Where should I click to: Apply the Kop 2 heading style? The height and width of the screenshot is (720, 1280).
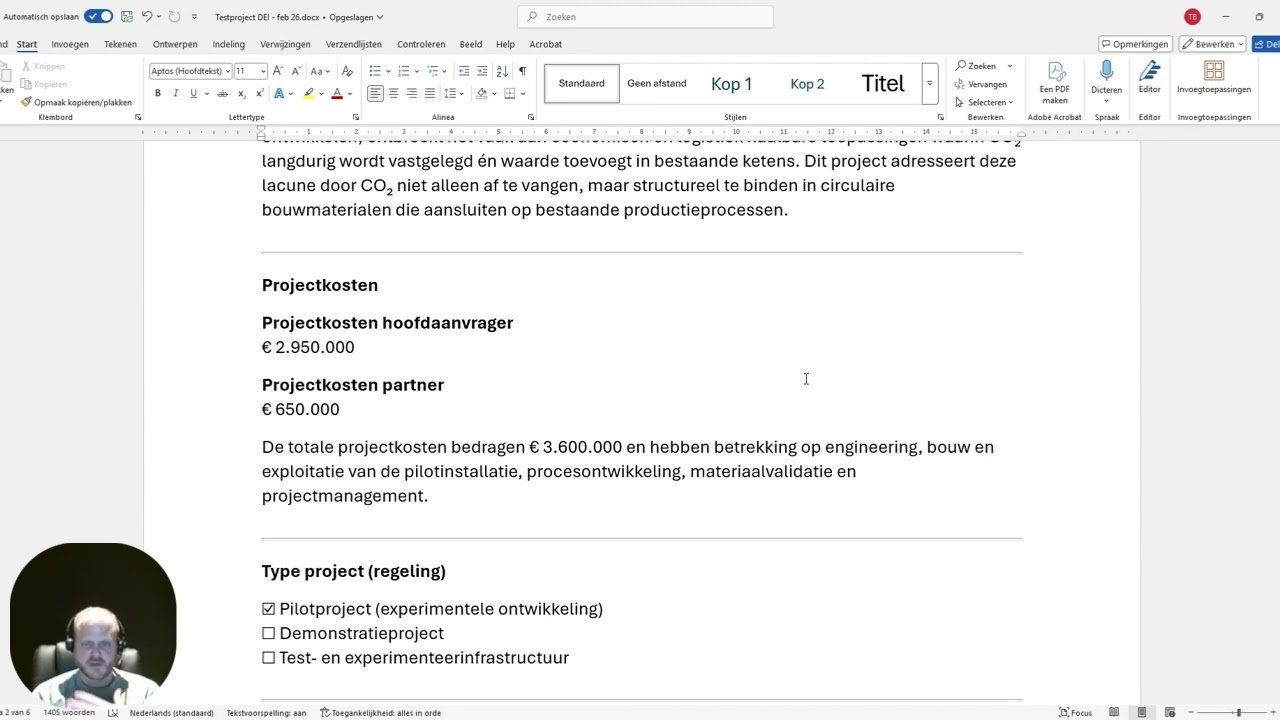807,84
